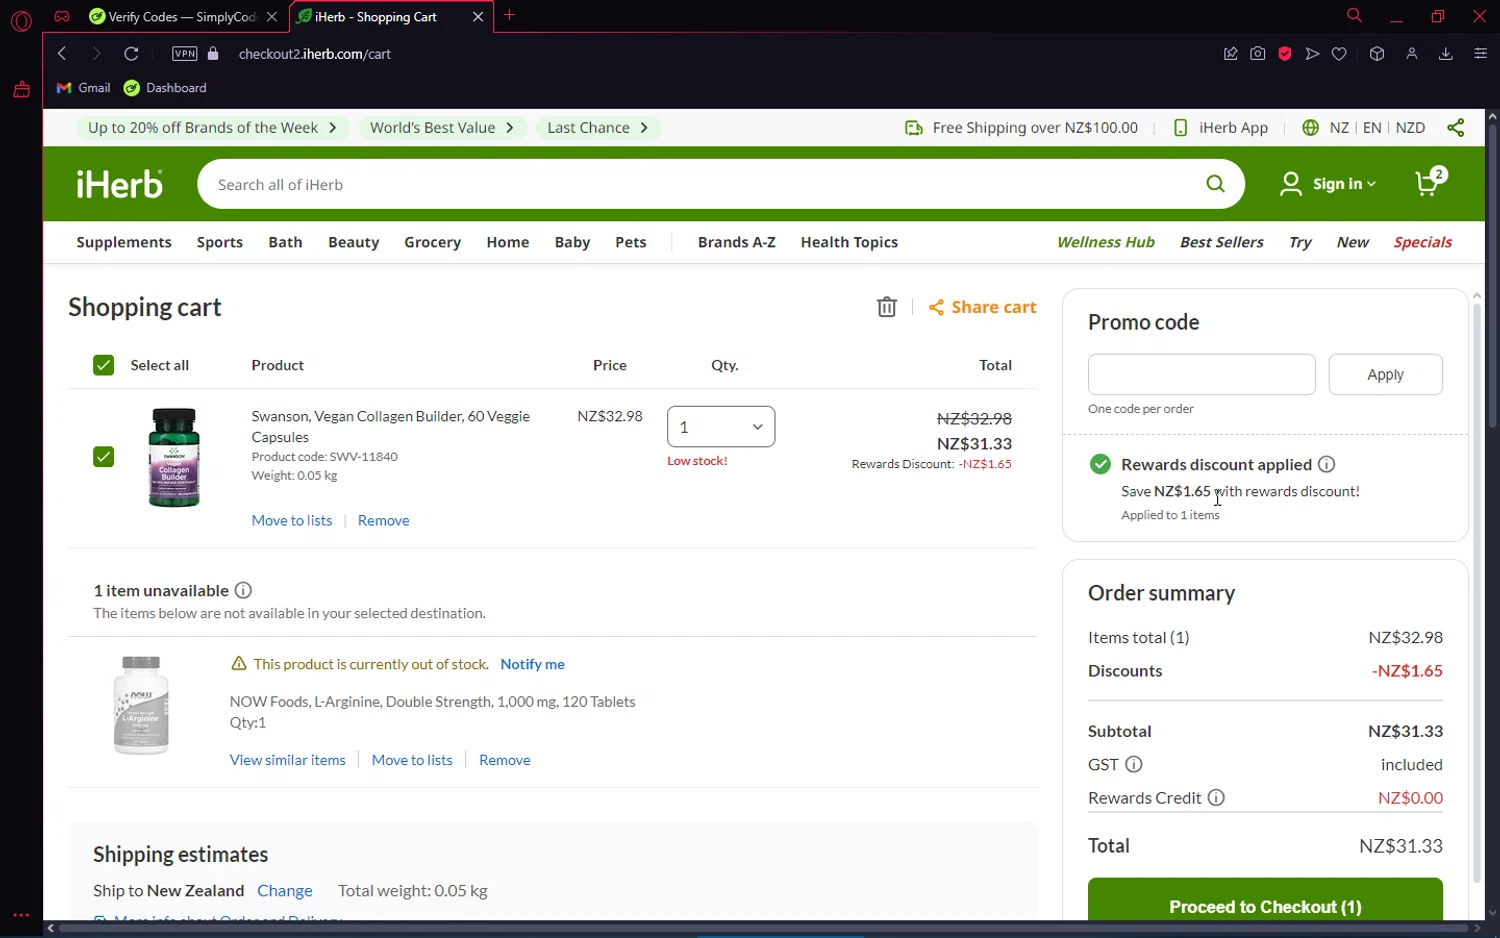Move NOW Foods L-Arginine to lists
Viewport: 1500px width, 938px height.
(x=412, y=760)
